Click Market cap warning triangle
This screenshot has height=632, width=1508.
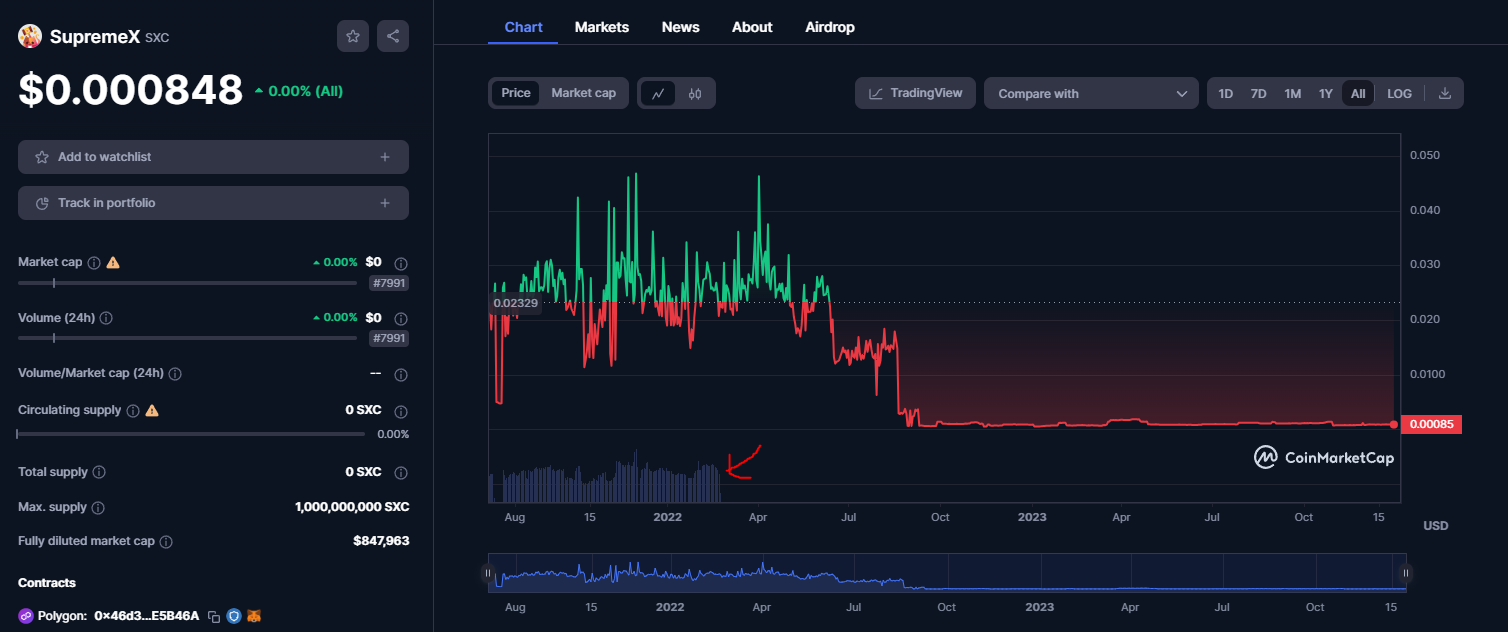pyautogui.click(x=113, y=262)
